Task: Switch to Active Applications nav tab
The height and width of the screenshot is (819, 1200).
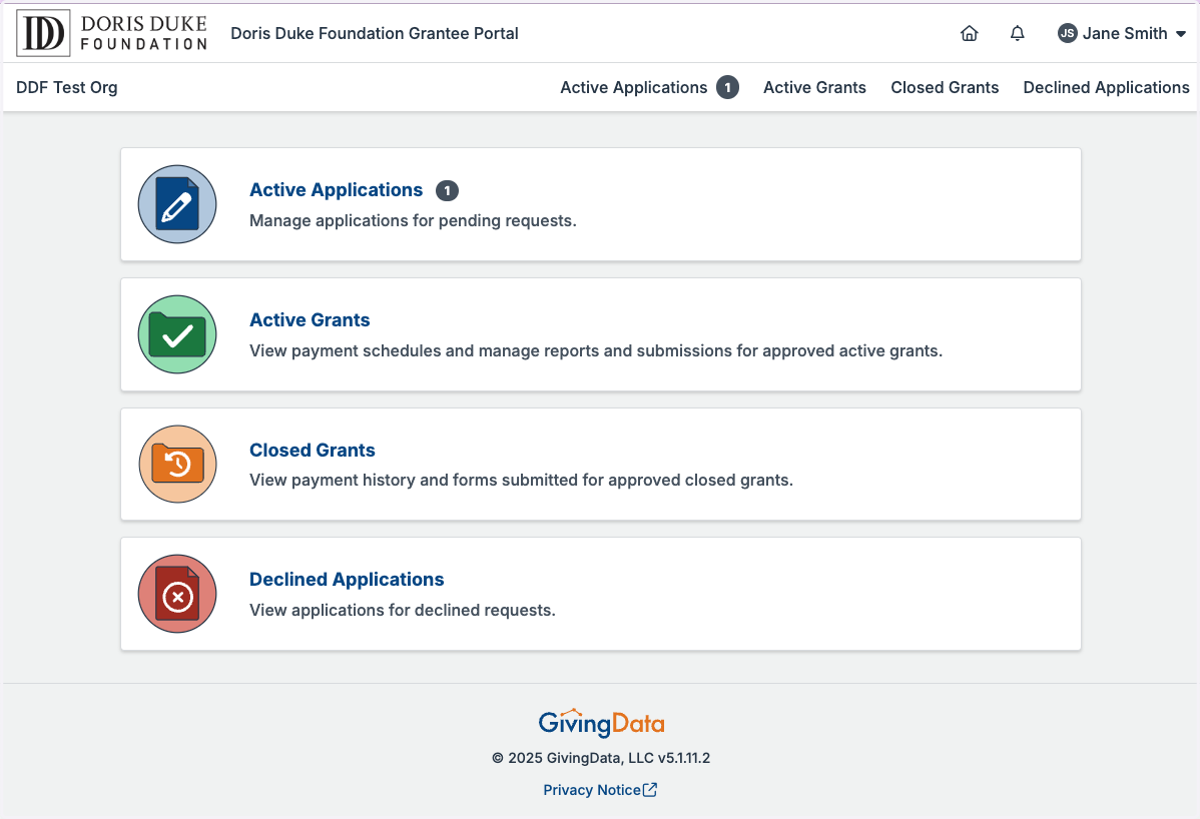Action: pyautogui.click(x=649, y=87)
